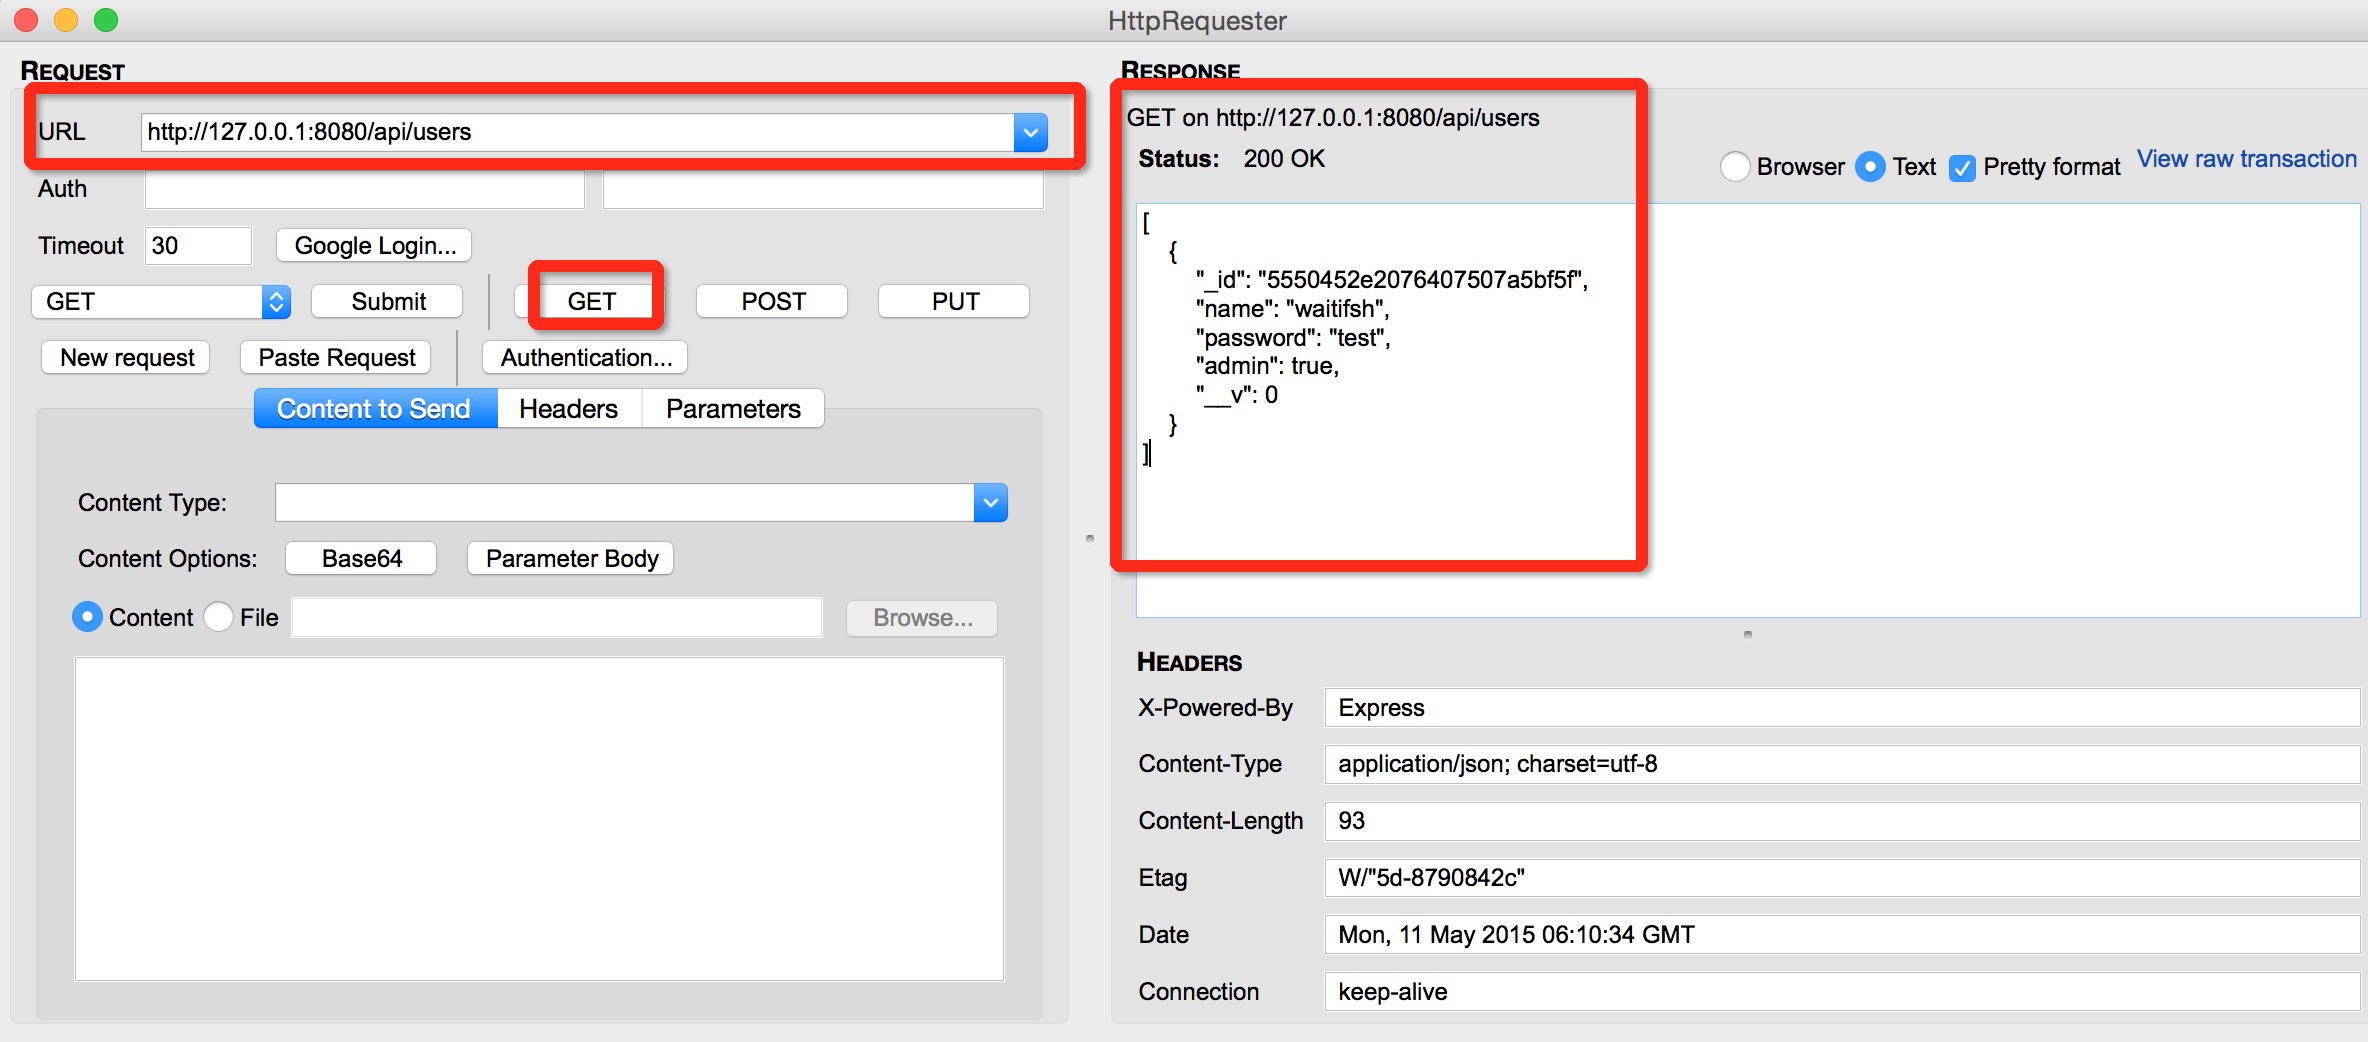Image resolution: width=2368 pixels, height=1042 pixels.
Task: Open the Authentication settings button
Action: coord(586,358)
